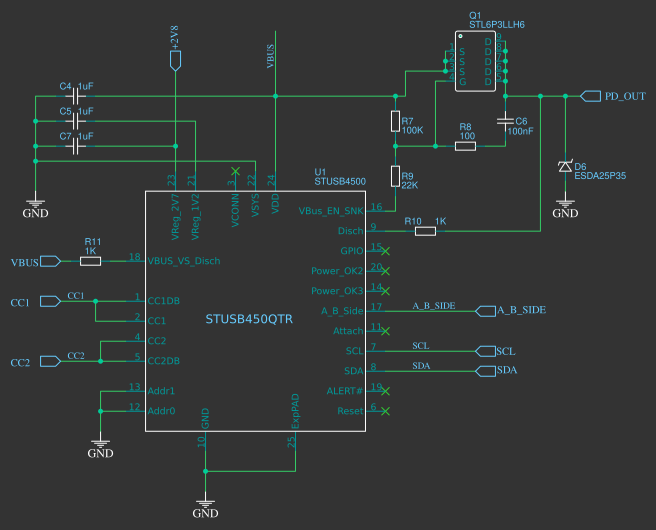The width and height of the screenshot is (656, 530).
Task: Click the VBUS input net port
Action: (51, 261)
